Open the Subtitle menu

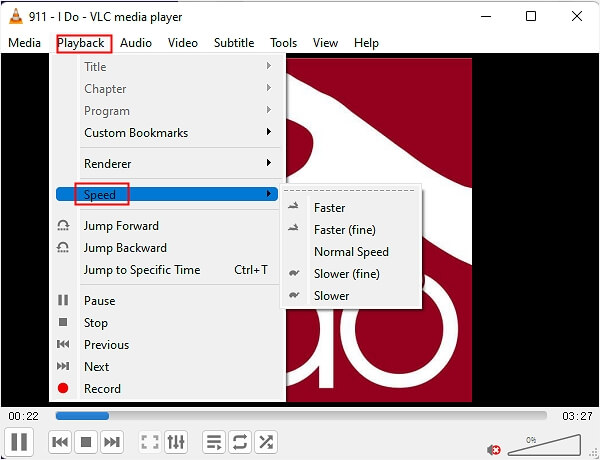[234, 42]
